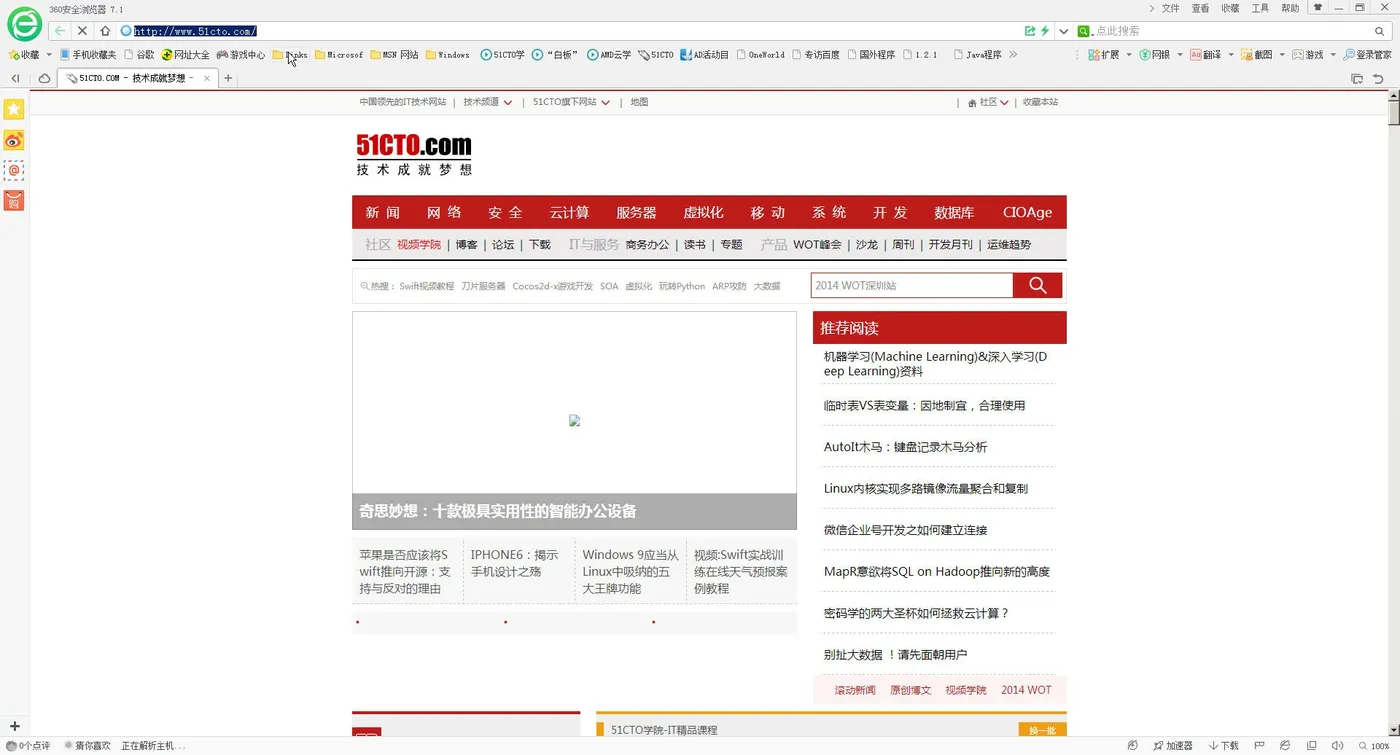Click the speaker mute icon in the status bar
Screen dimensions: 1400x755
tap(1337, 746)
